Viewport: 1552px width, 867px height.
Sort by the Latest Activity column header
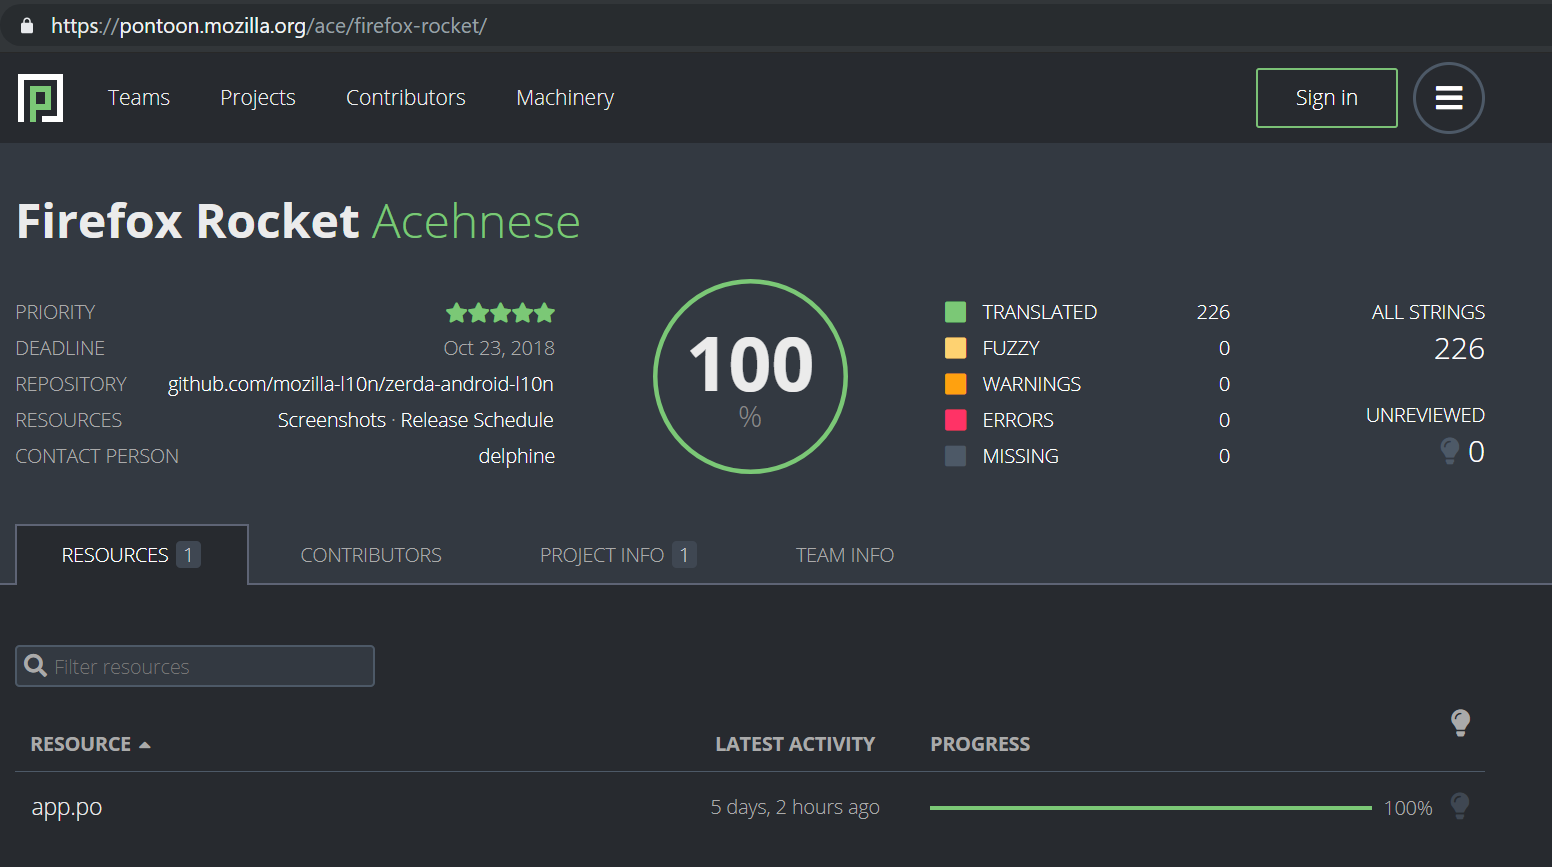(795, 744)
